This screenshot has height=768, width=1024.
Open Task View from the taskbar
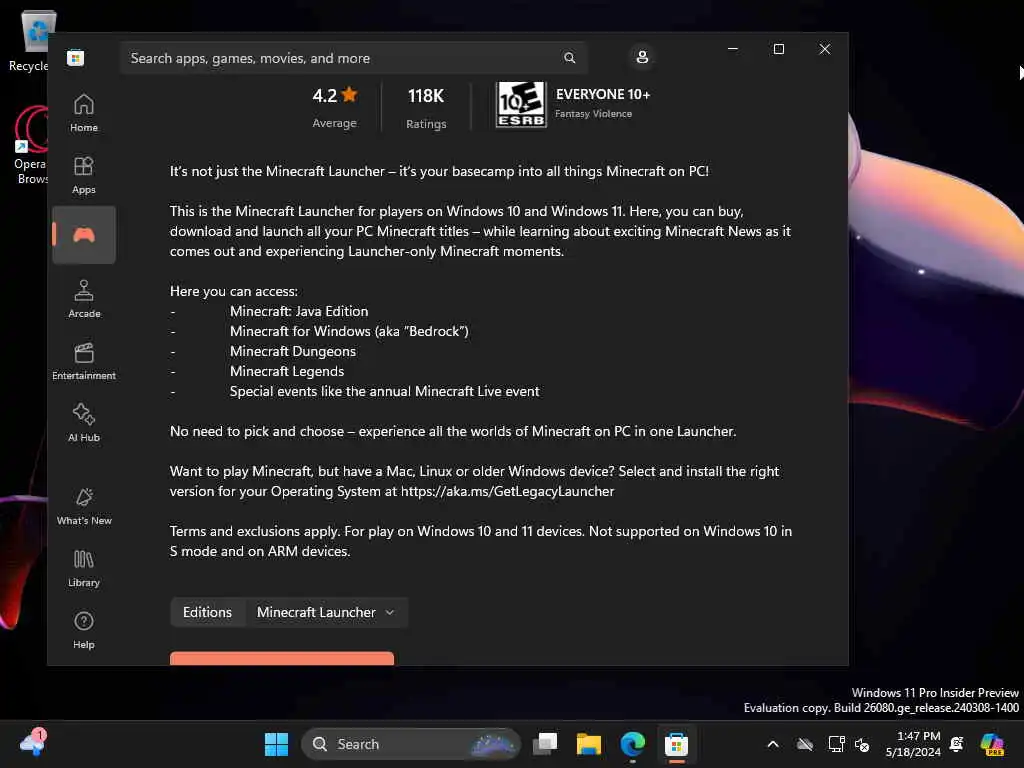pyautogui.click(x=545, y=744)
